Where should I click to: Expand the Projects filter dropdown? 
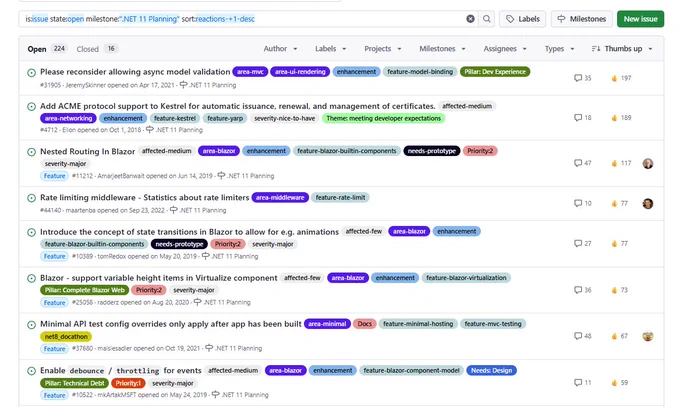click(x=383, y=49)
